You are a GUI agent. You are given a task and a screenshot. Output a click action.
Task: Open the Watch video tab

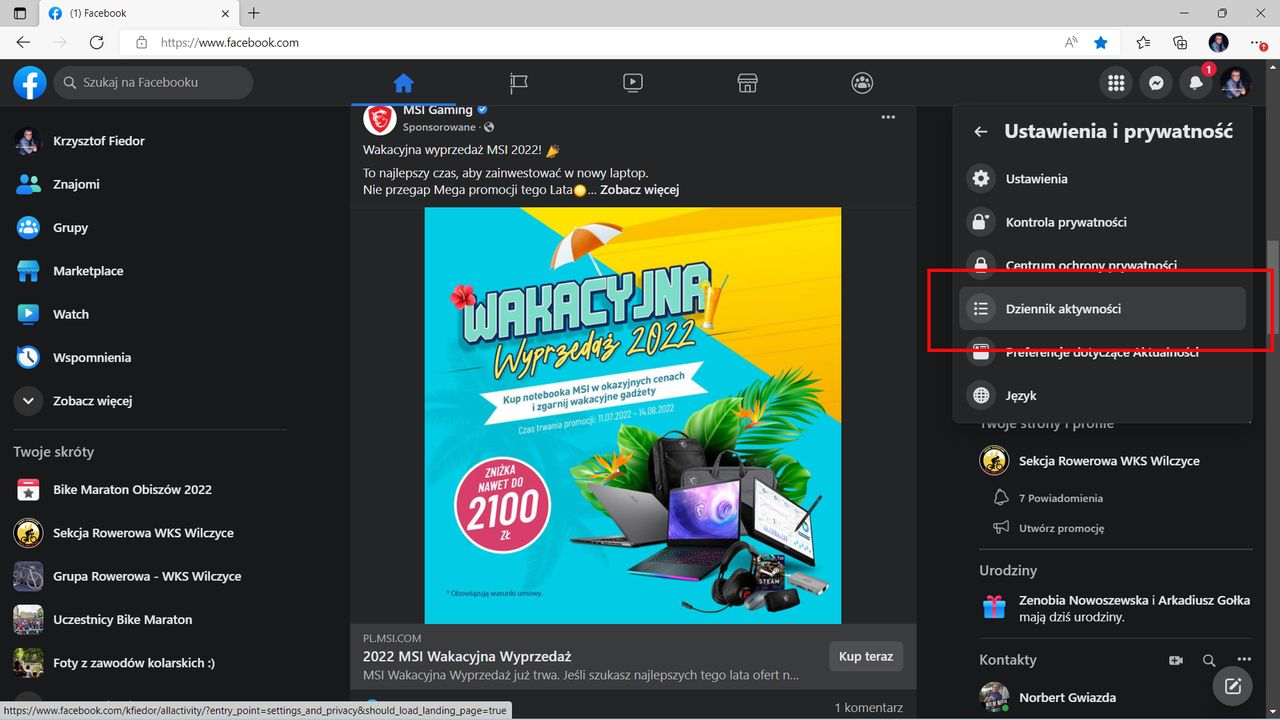(632, 83)
